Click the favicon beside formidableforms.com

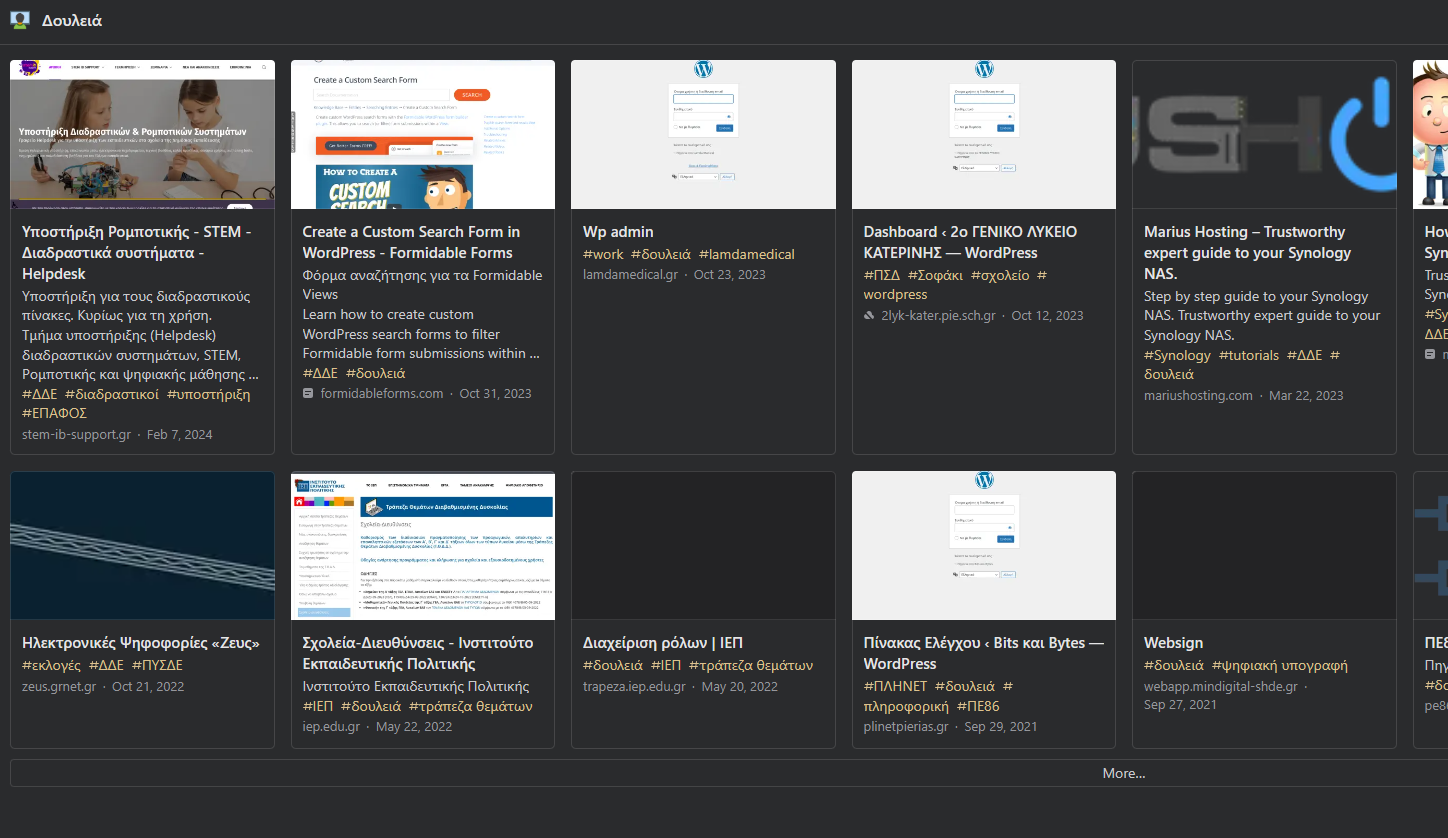pos(308,394)
